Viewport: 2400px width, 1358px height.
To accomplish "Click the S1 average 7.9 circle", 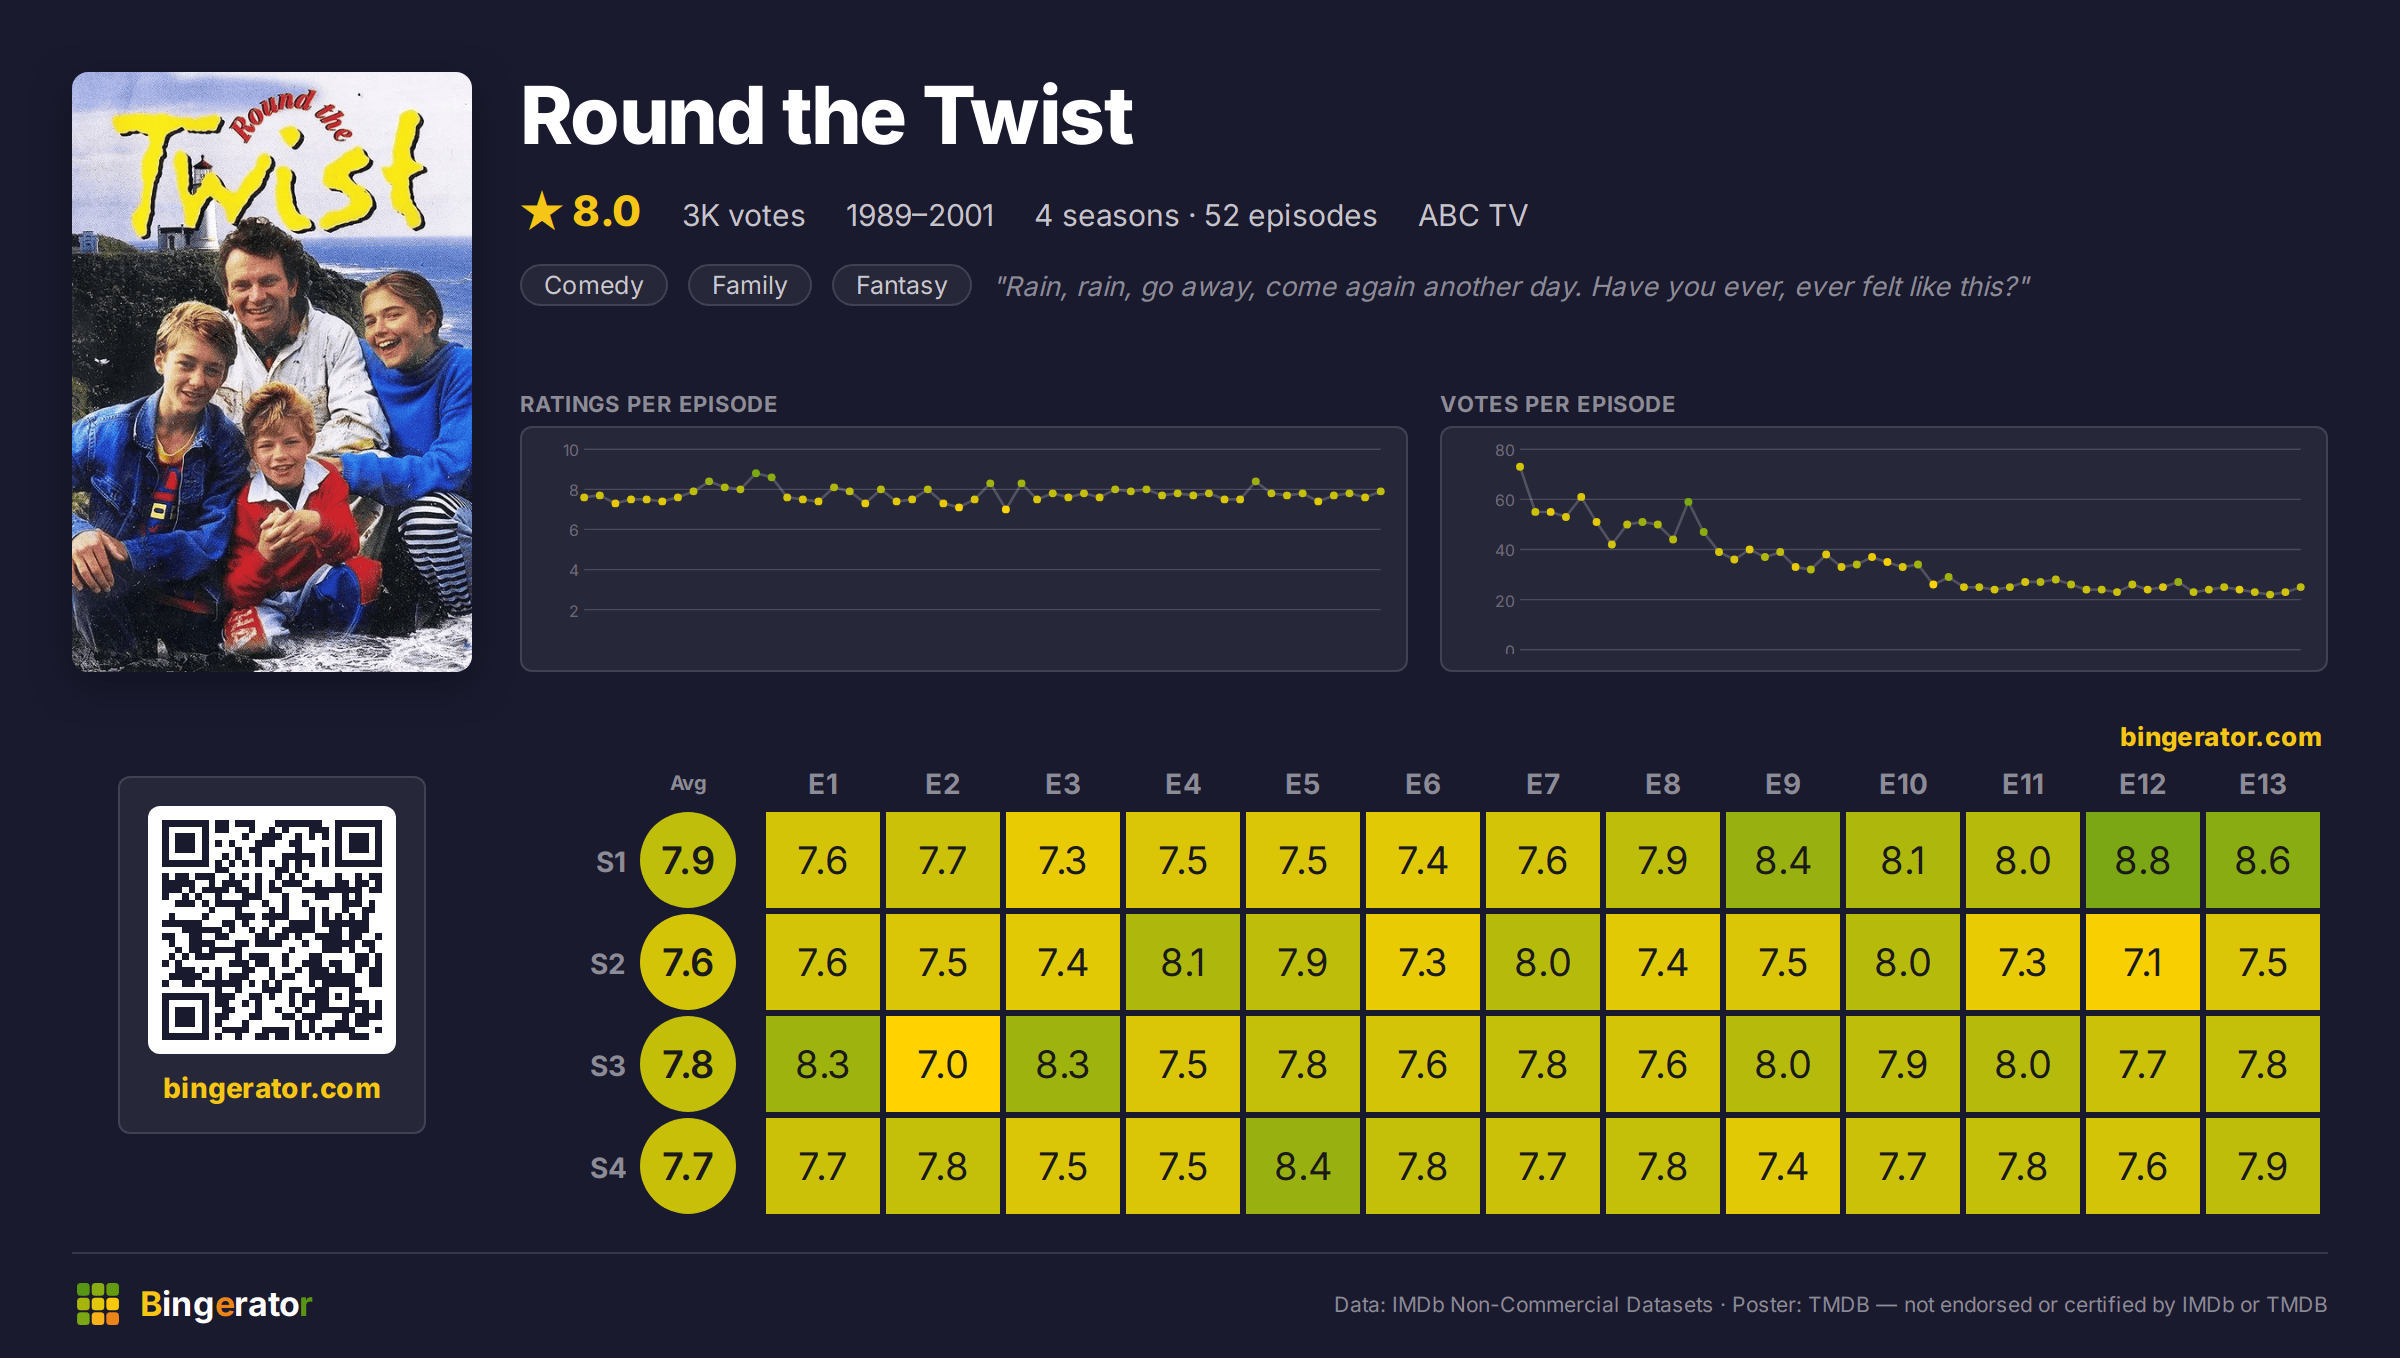I will (688, 861).
